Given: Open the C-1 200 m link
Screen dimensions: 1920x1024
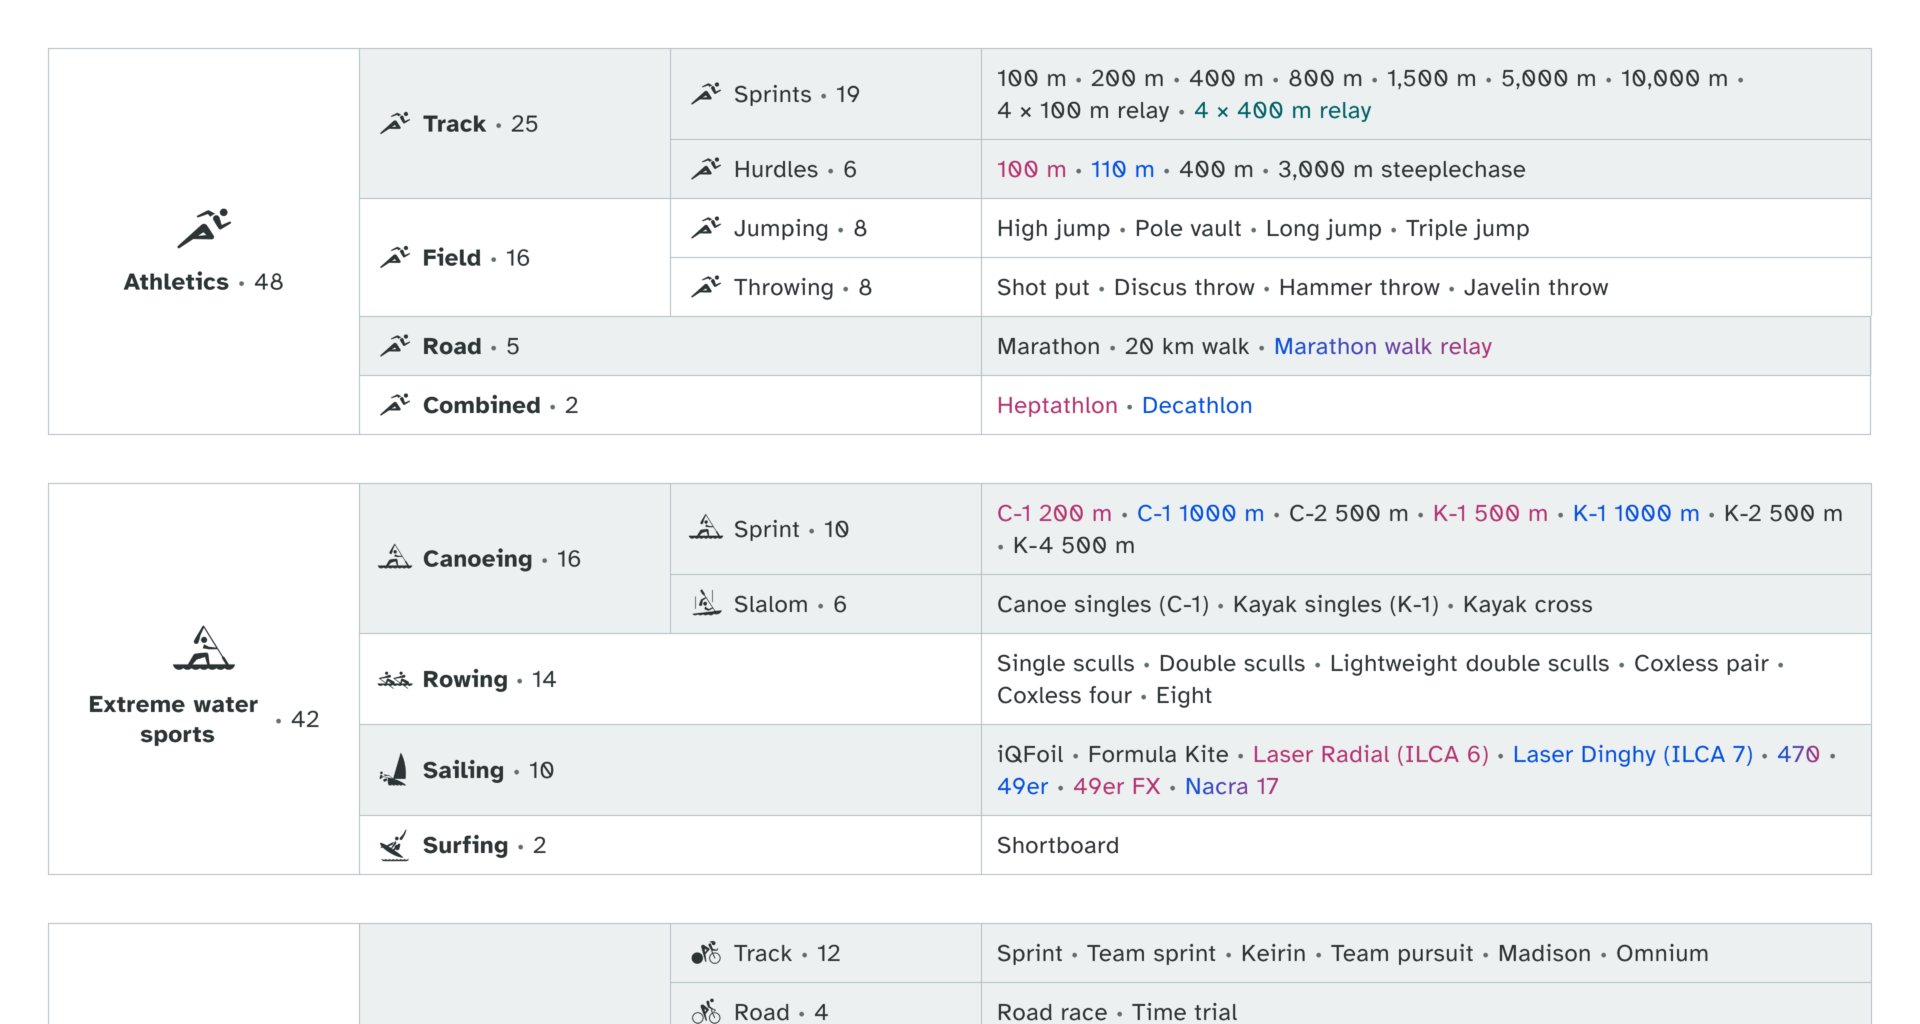Looking at the screenshot, I should coord(1054,513).
